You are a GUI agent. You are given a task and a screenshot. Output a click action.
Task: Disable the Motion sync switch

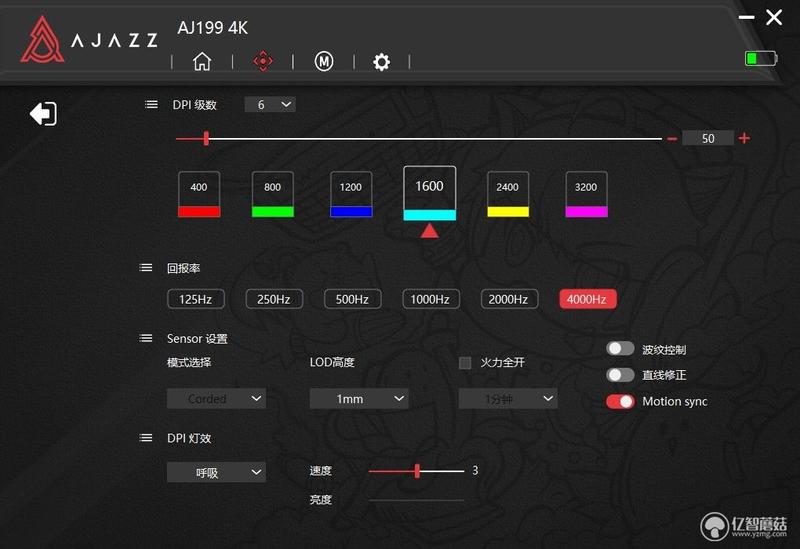tap(620, 401)
